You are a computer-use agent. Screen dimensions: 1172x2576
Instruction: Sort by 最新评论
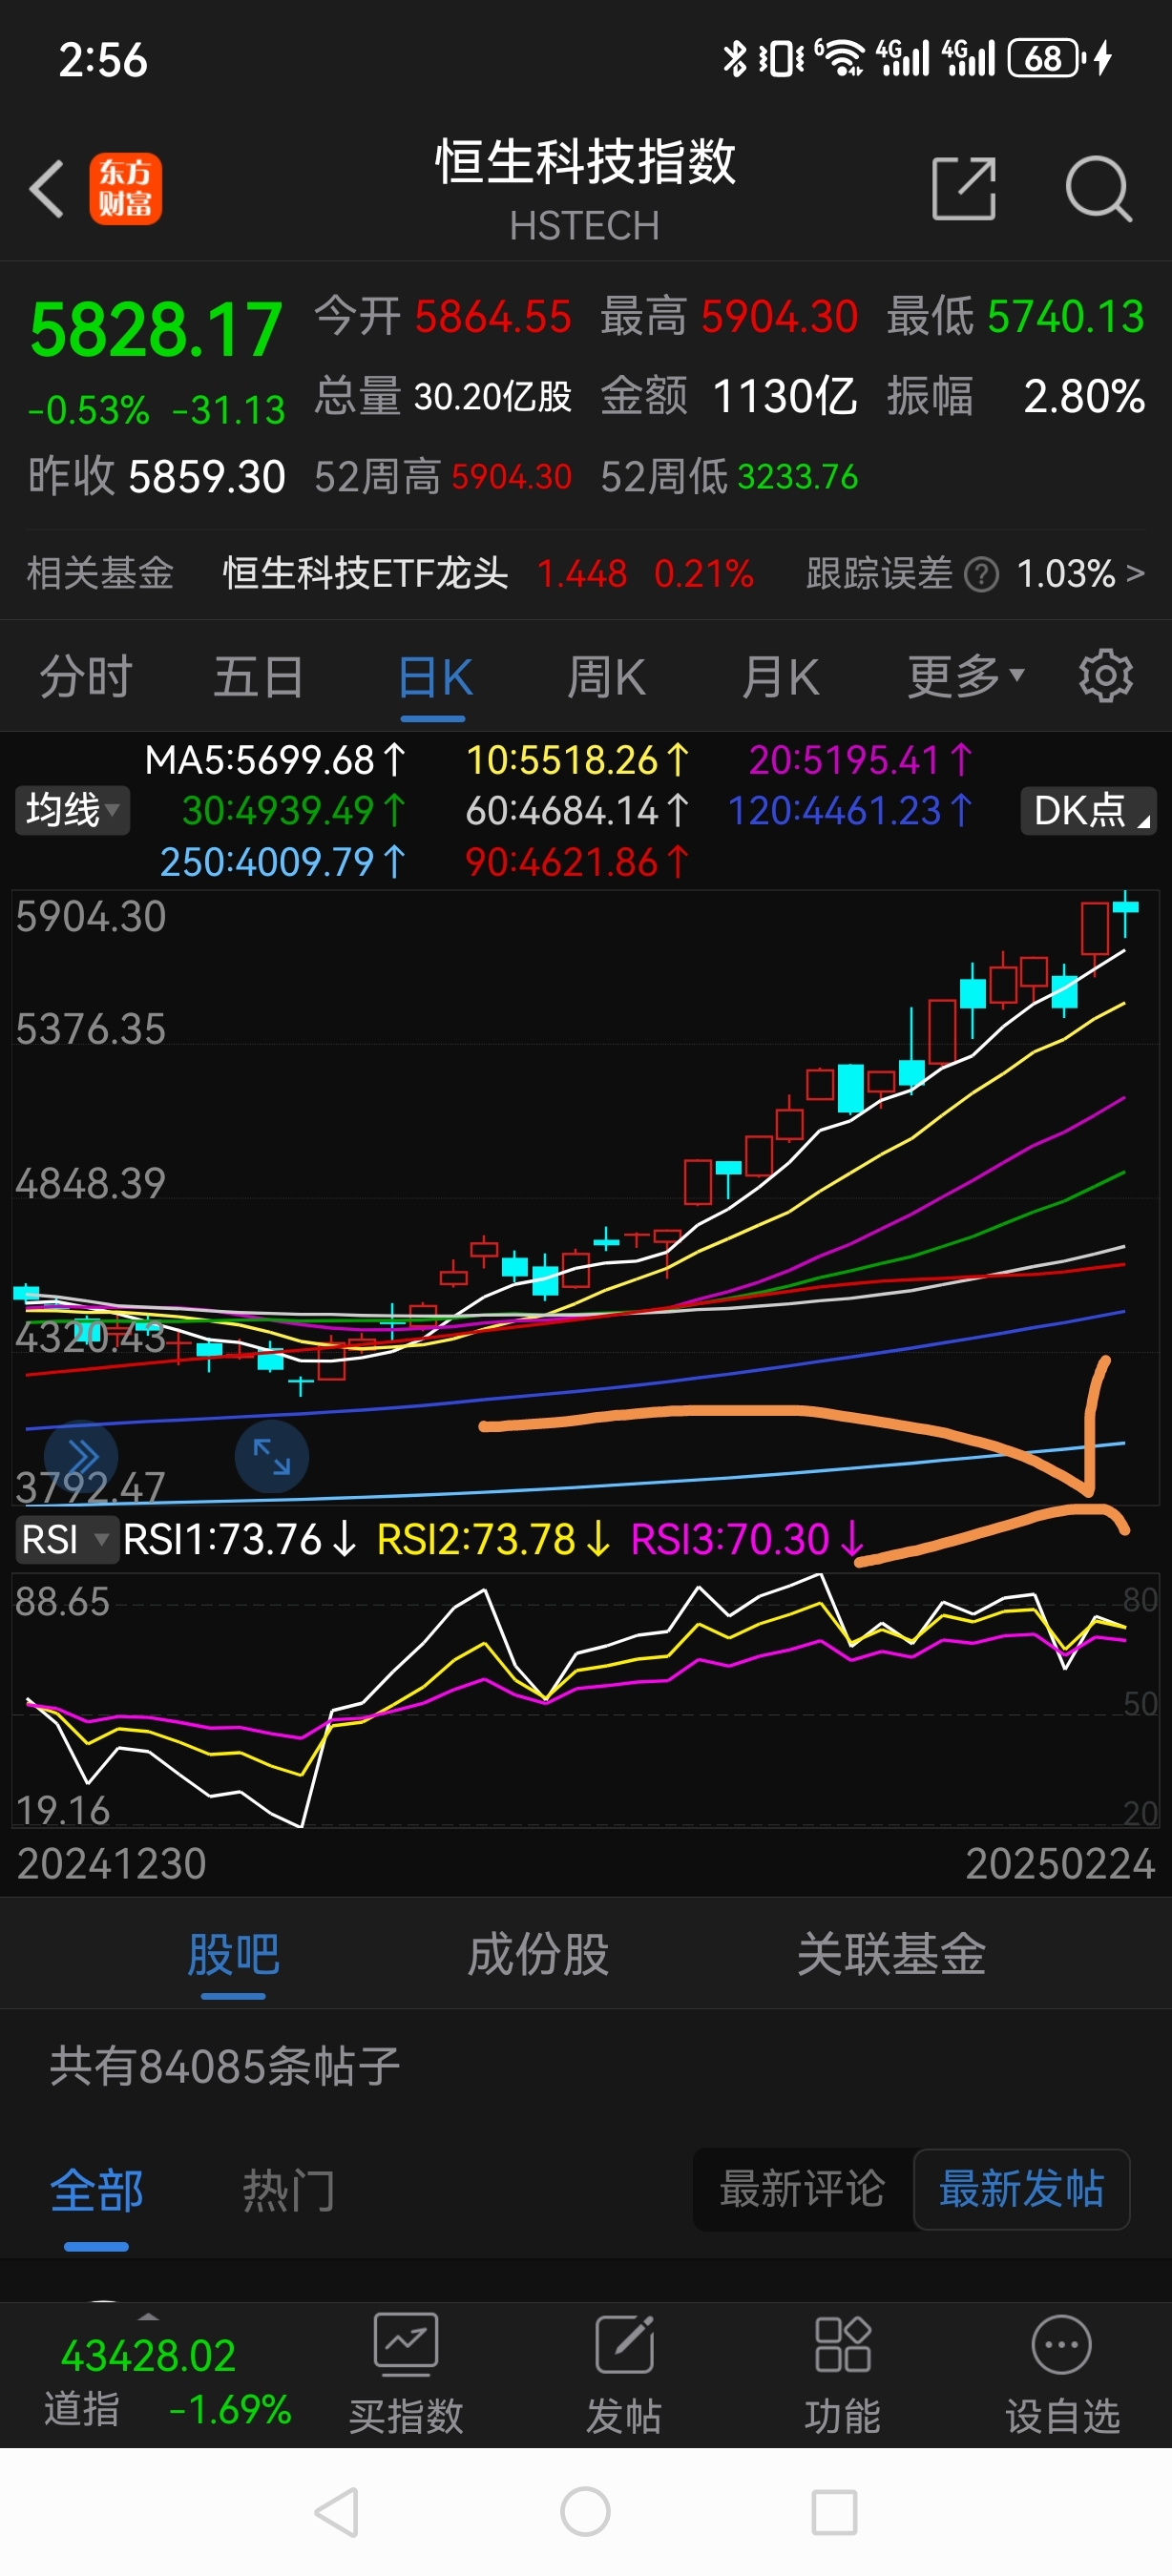(x=802, y=2189)
